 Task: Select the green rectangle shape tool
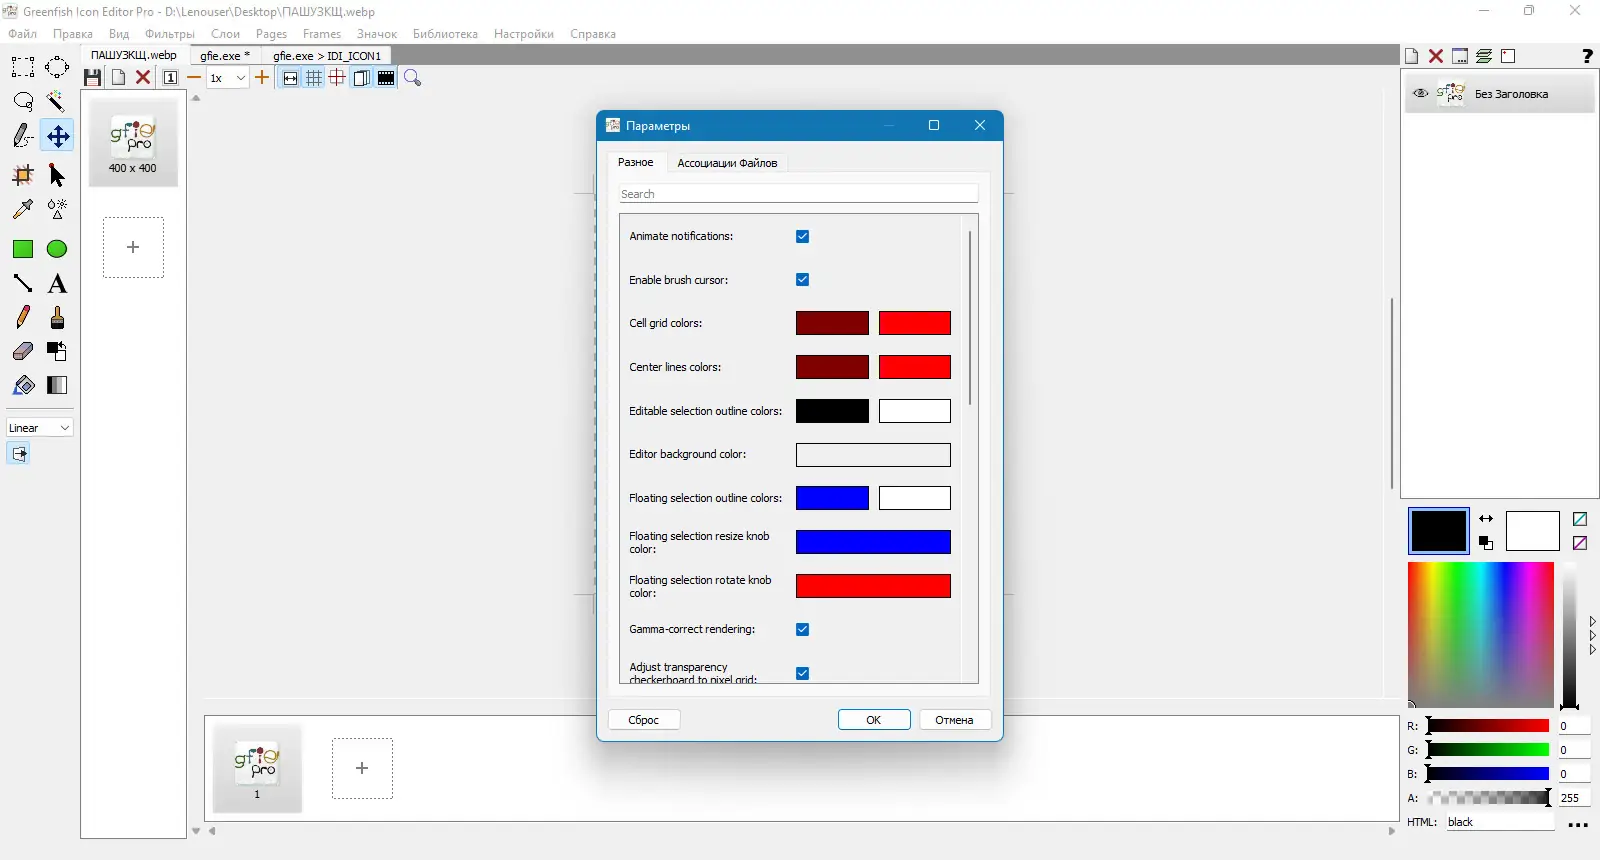[23, 249]
